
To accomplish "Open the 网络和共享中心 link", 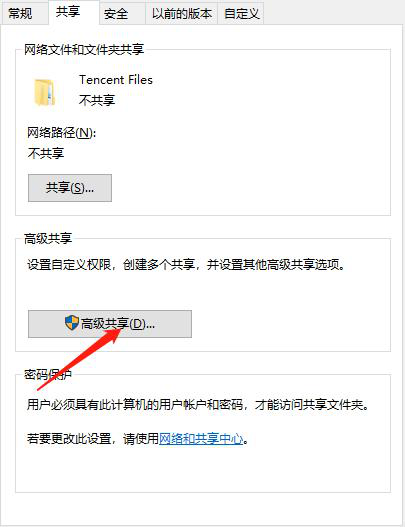I will 201,439.
